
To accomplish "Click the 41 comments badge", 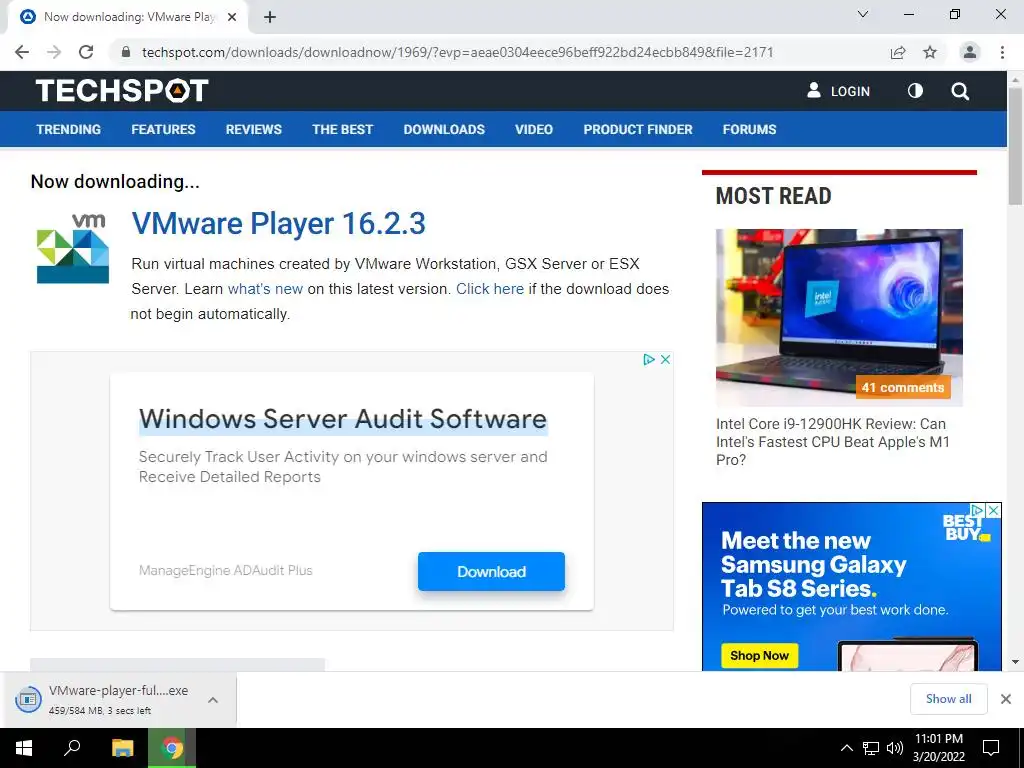I will pos(903,387).
